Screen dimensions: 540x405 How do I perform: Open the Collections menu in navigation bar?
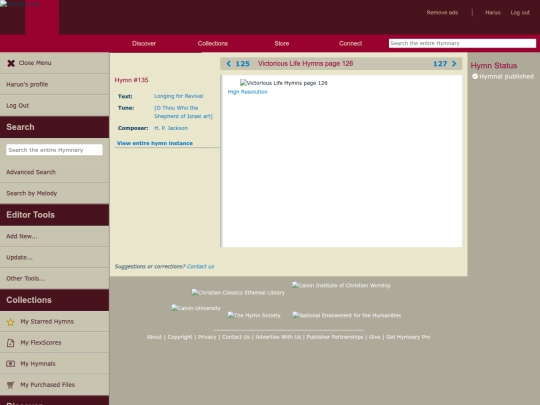[x=212, y=43]
